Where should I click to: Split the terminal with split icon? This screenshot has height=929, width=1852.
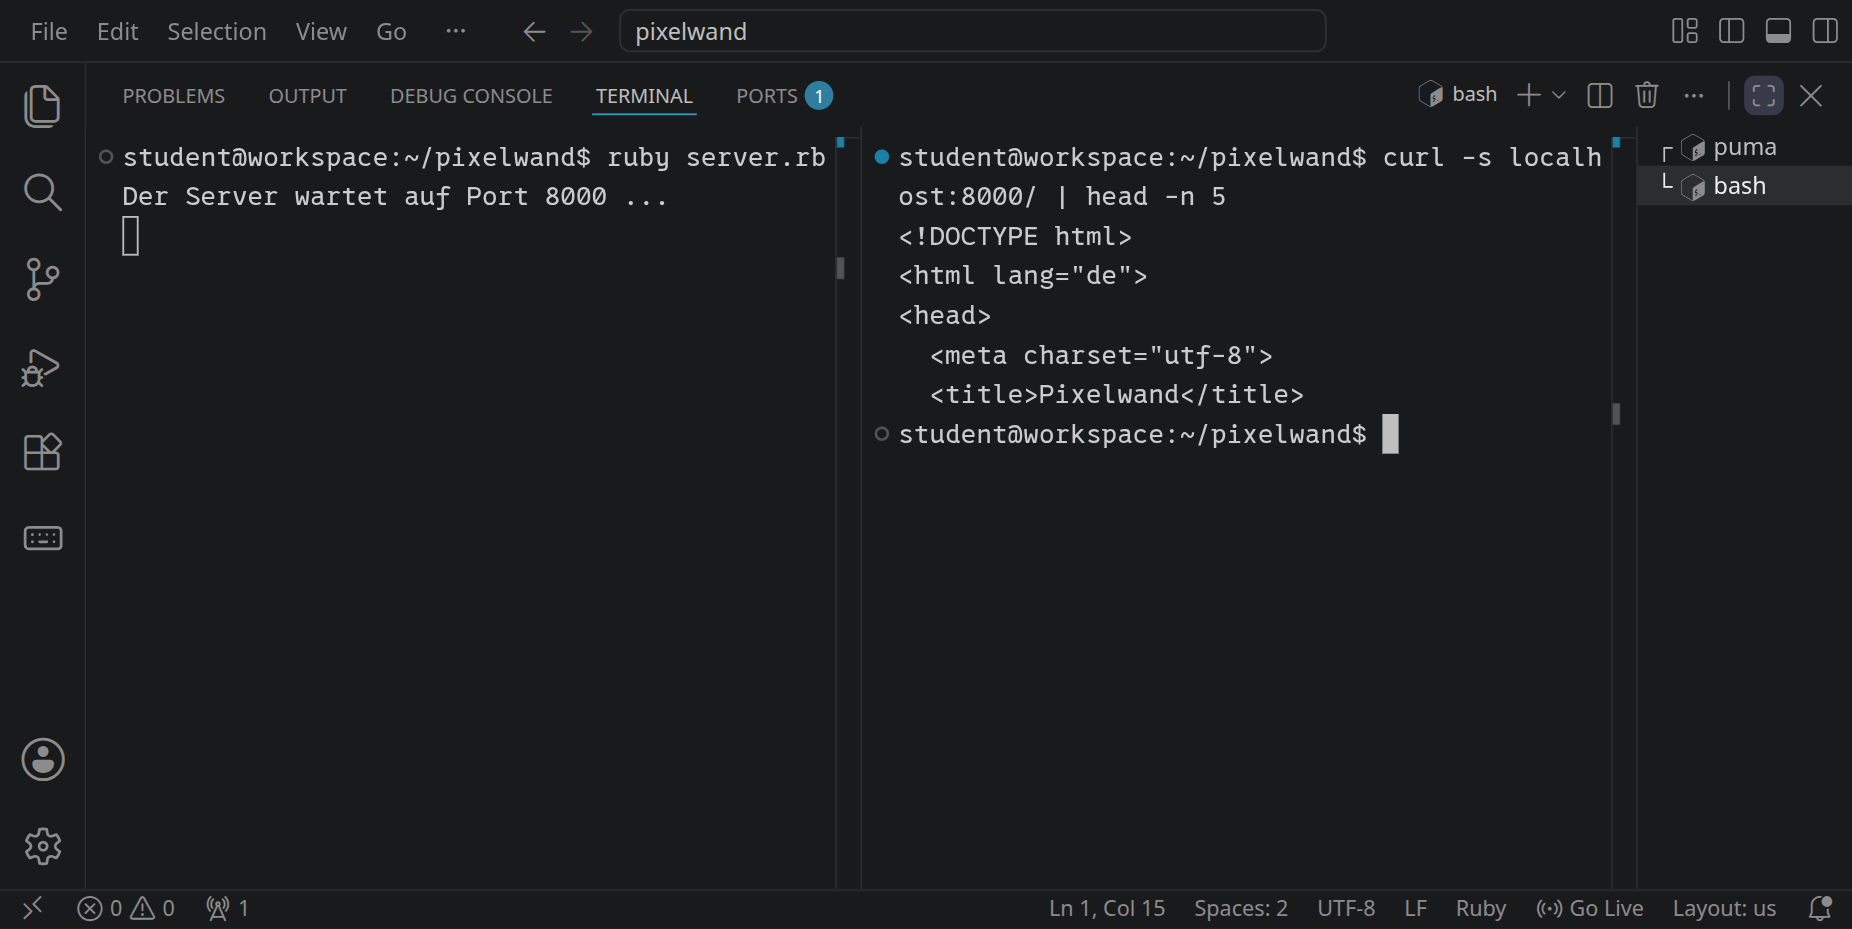[x=1600, y=95]
